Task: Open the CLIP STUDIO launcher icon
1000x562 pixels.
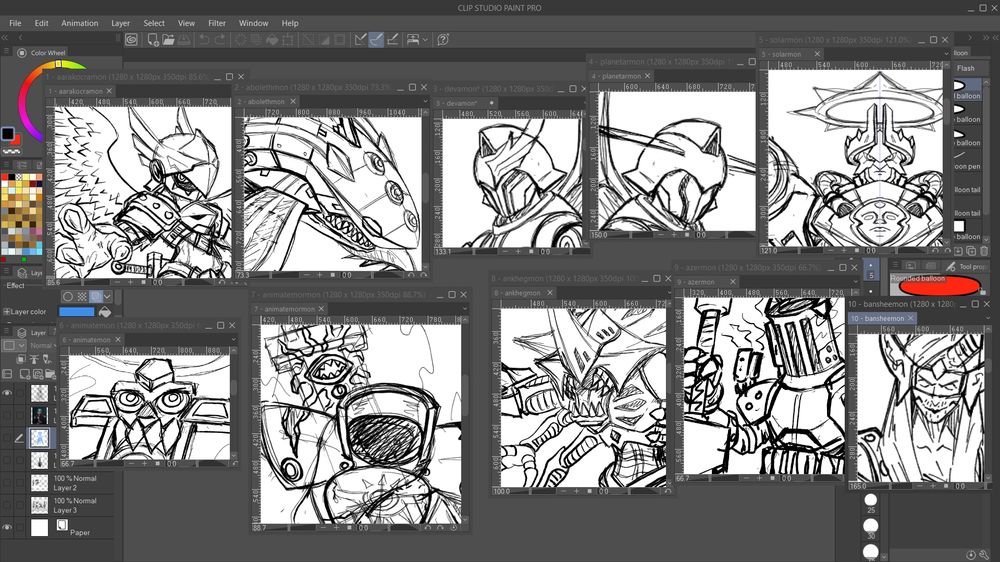Action: point(131,40)
